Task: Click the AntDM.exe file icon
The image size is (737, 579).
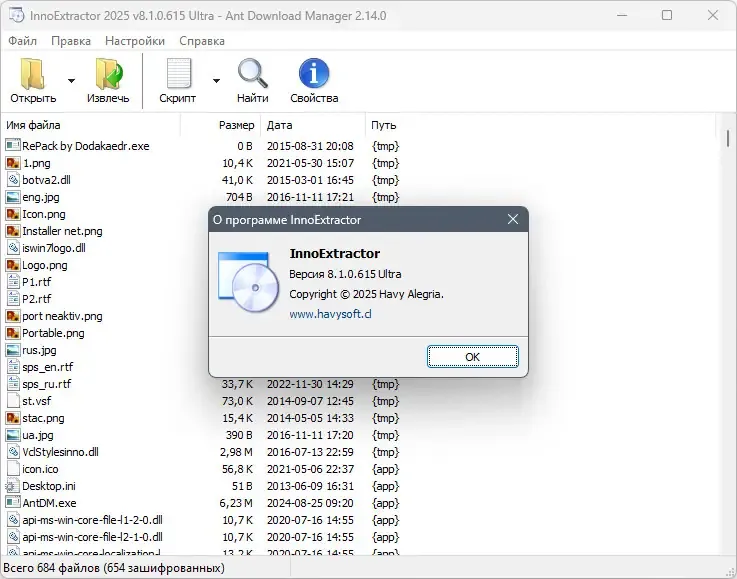Action: click(x=13, y=503)
